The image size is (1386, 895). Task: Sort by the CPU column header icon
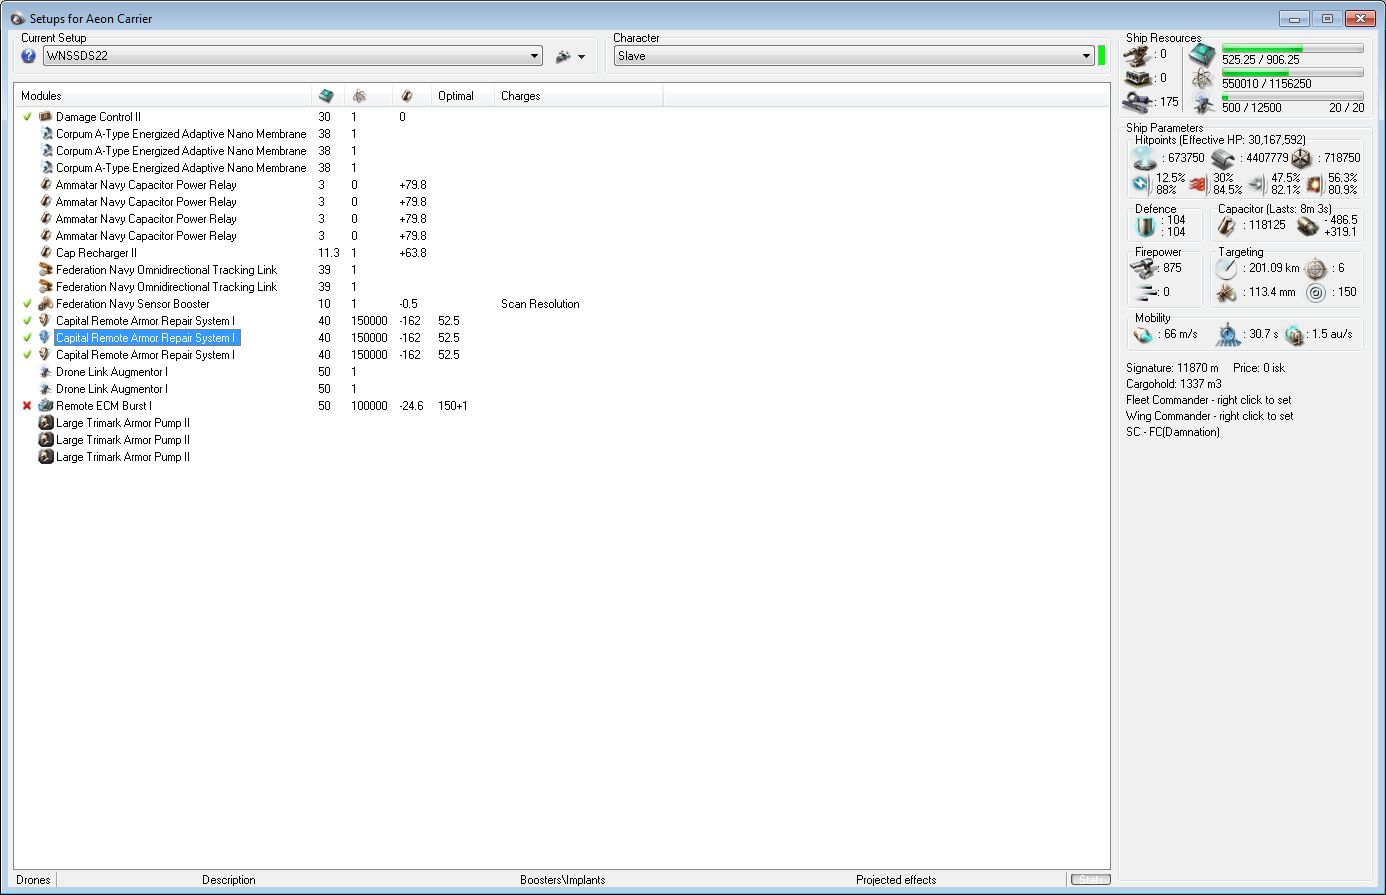click(326, 96)
